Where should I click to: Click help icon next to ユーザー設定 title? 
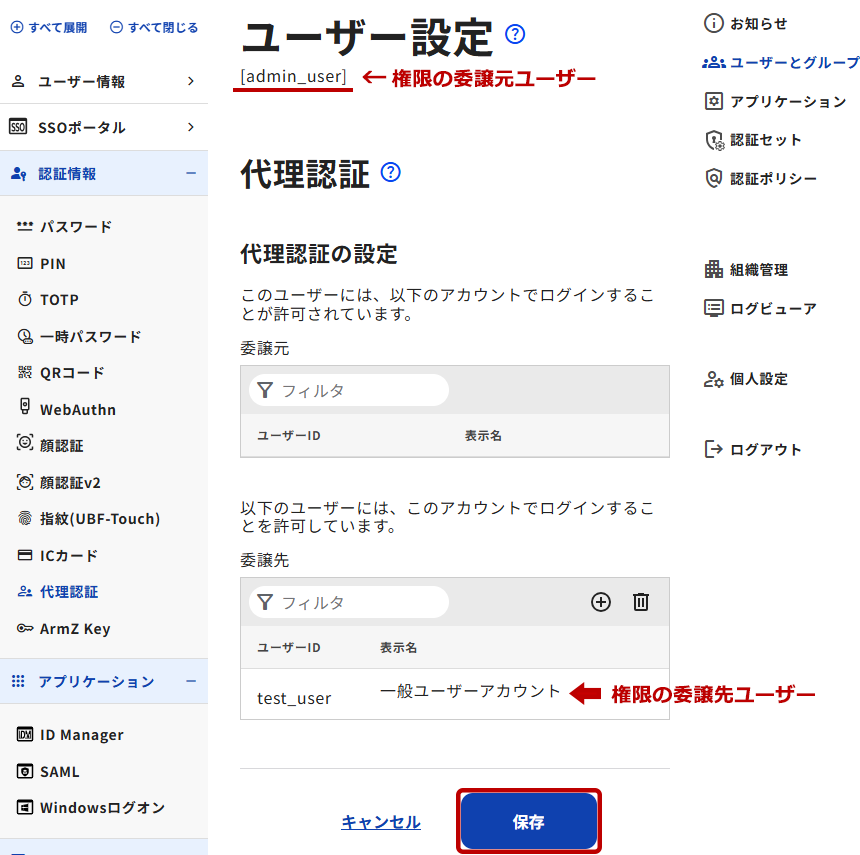(x=515, y=35)
